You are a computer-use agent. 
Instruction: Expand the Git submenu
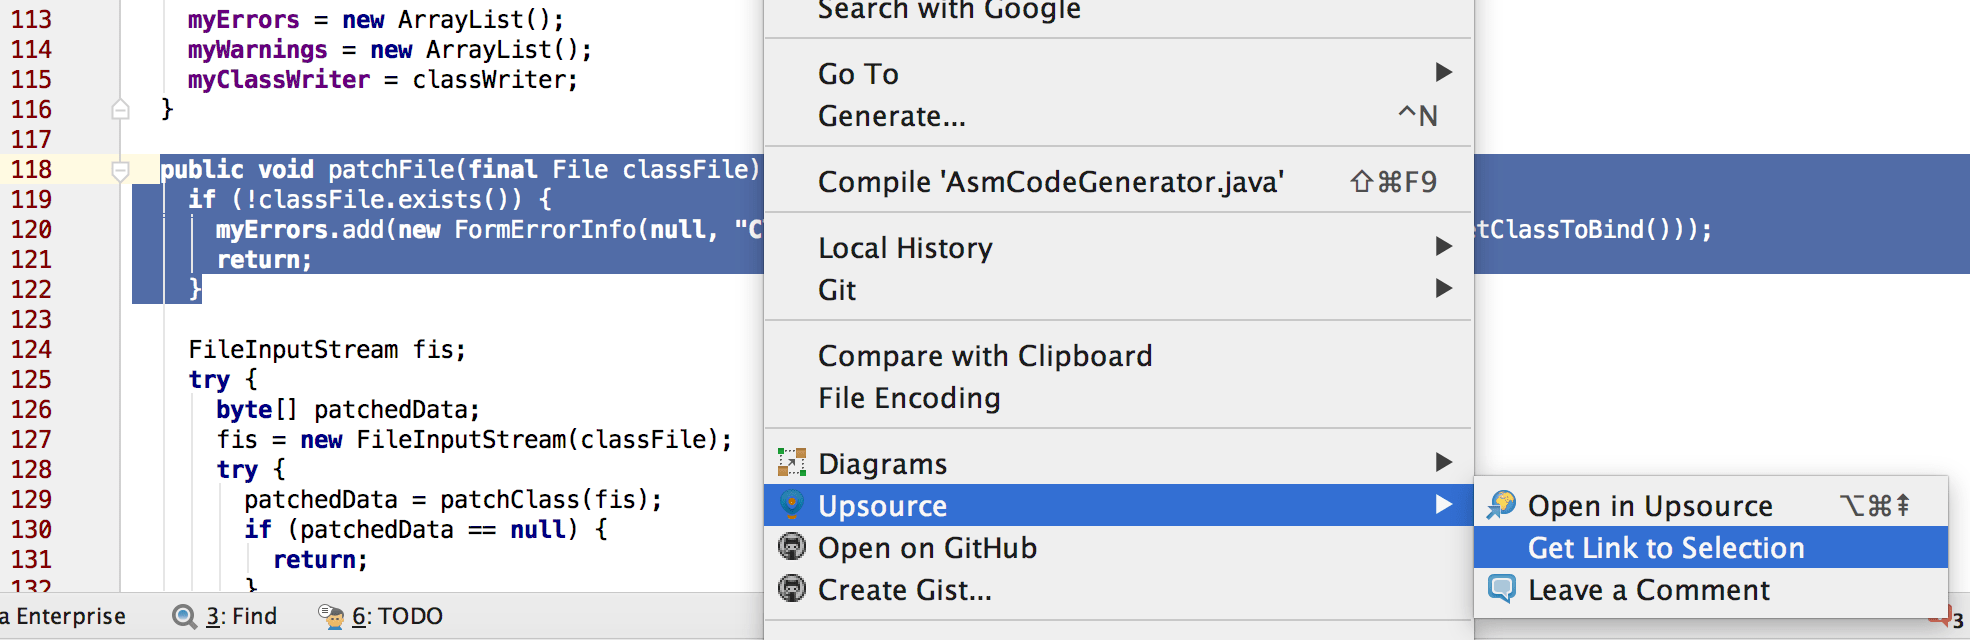point(1441,289)
